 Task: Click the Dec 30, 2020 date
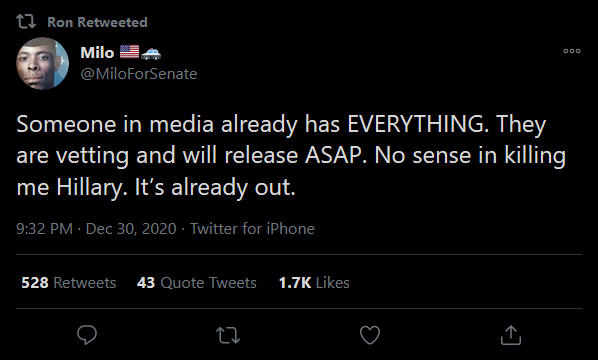click(131, 229)
